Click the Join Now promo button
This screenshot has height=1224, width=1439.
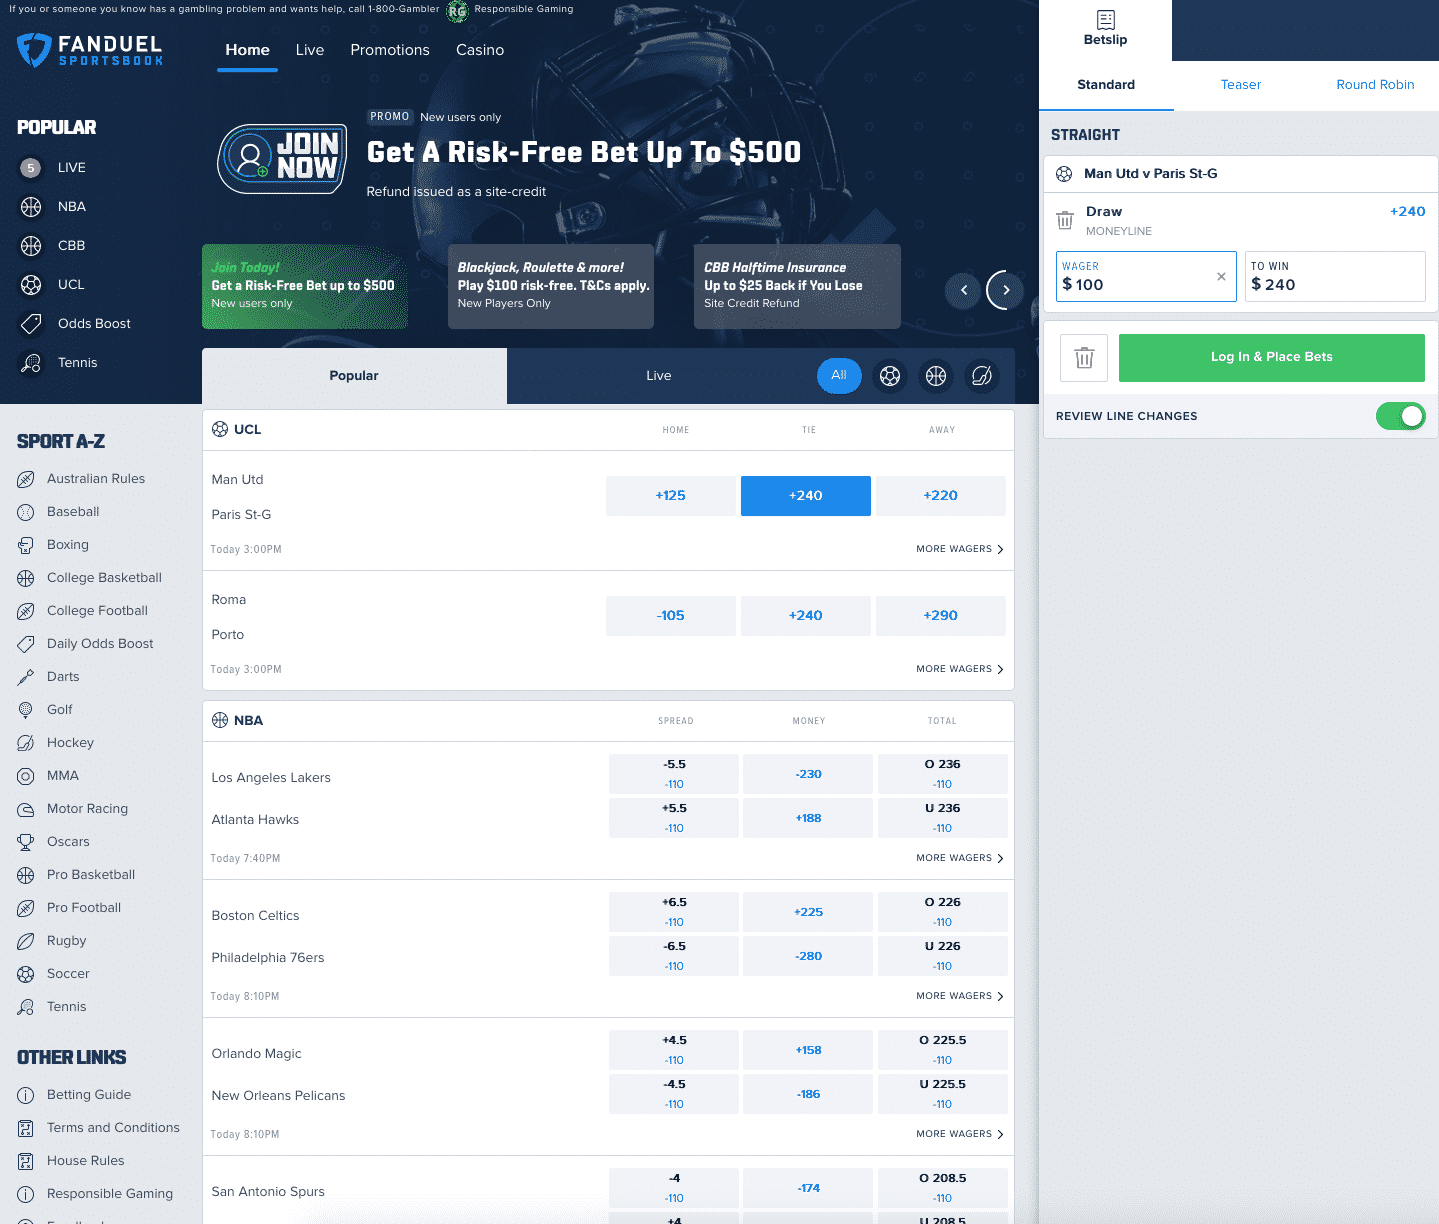pyautogui.click(x=283, y=159)
